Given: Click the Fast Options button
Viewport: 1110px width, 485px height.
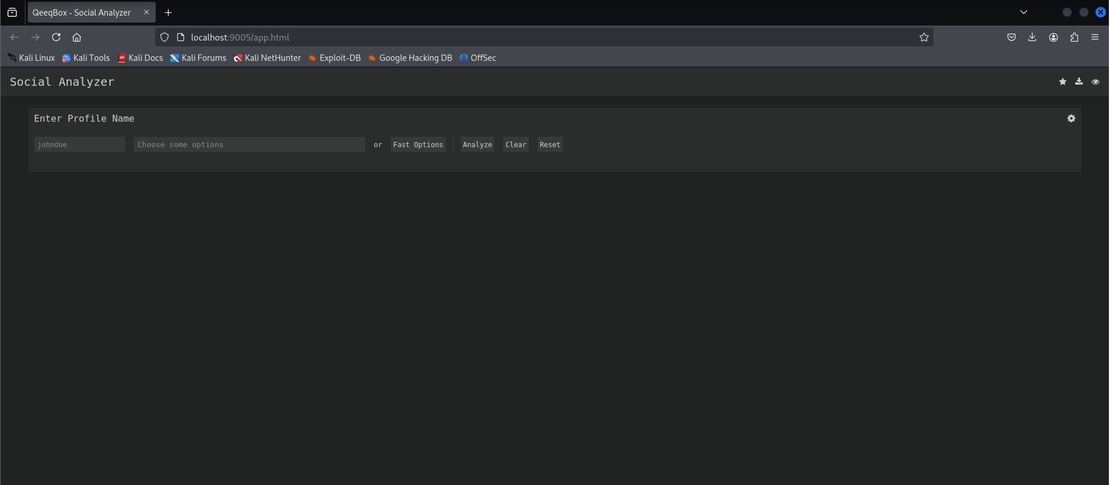Looking at the screenshot, I should tap(417, 145).
